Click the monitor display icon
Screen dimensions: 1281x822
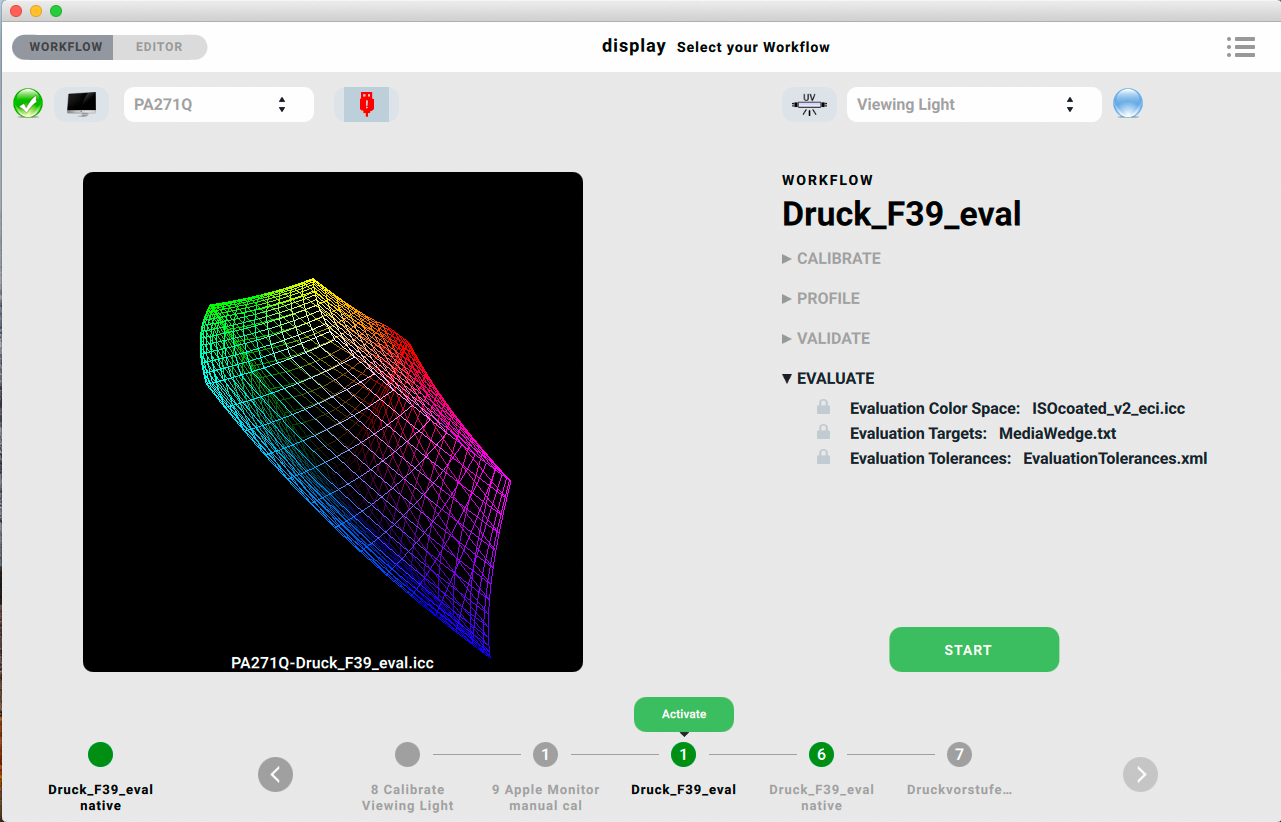[81, 104]
